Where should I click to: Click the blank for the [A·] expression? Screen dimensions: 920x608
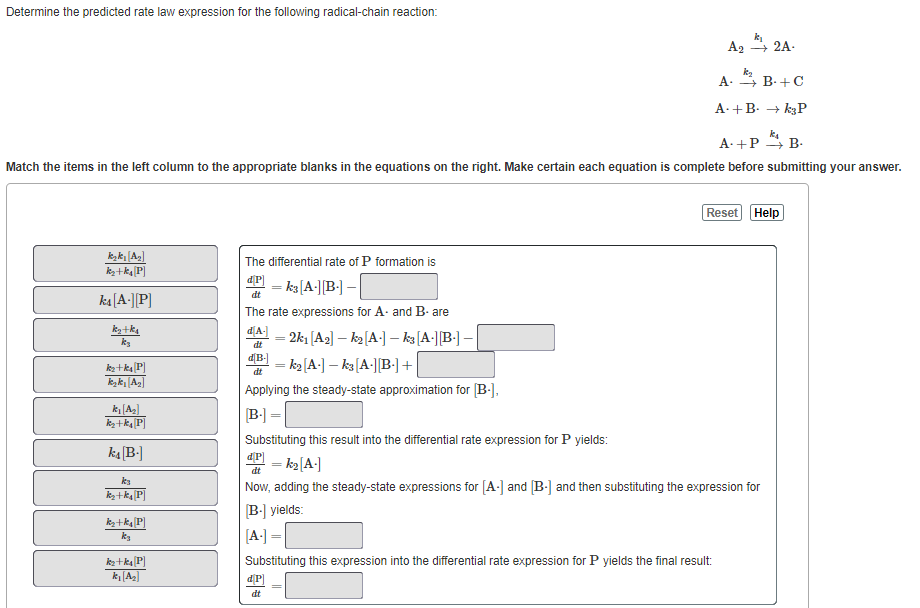point(324,534)
